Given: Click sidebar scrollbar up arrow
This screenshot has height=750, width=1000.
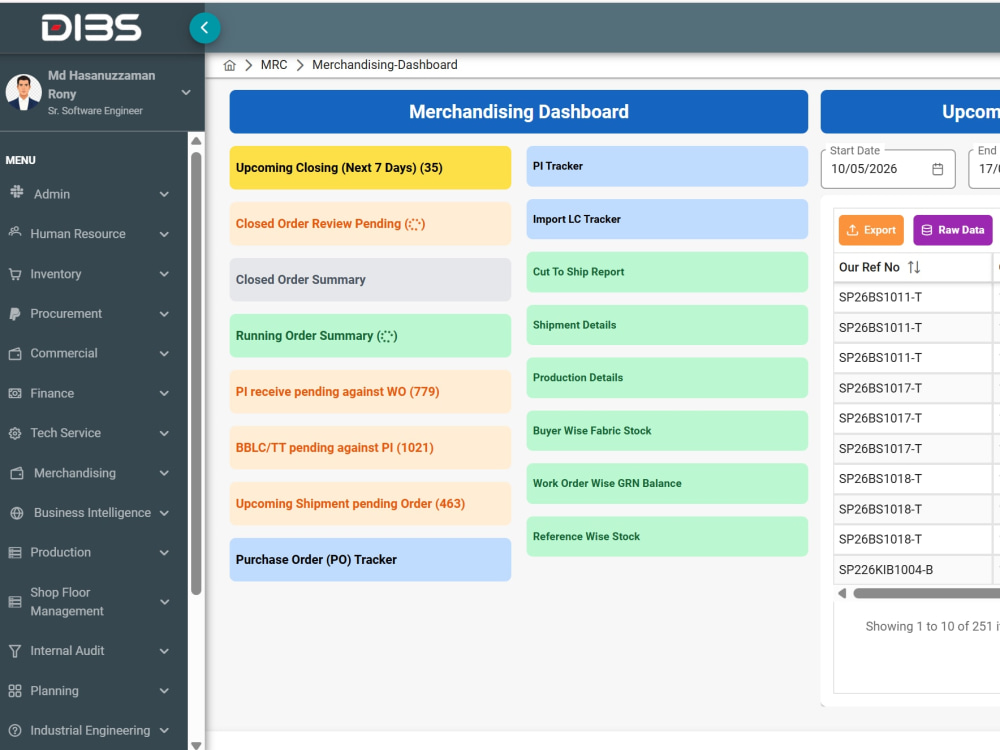Looking at the screenshot, I should (196, 141).
